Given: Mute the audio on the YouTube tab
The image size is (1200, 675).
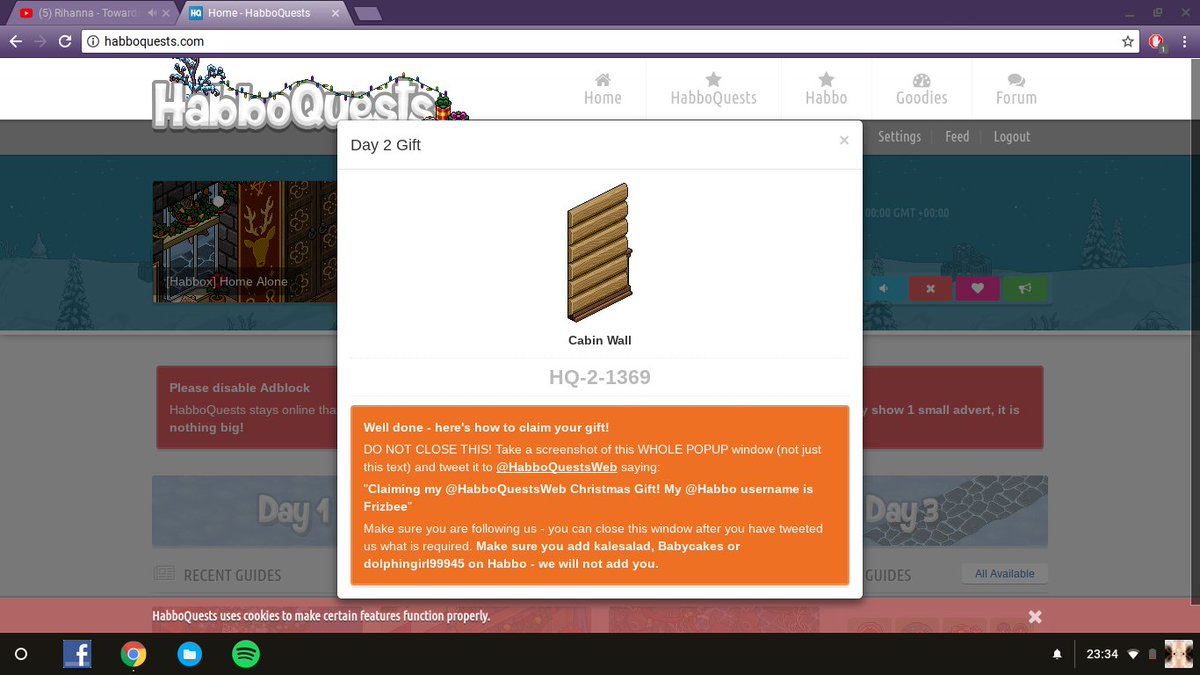Looking at the screenshot, I should tap(152, 13).
